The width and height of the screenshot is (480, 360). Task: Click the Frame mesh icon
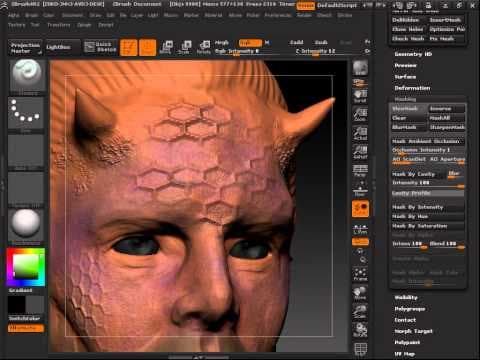(x=360, y=274)
